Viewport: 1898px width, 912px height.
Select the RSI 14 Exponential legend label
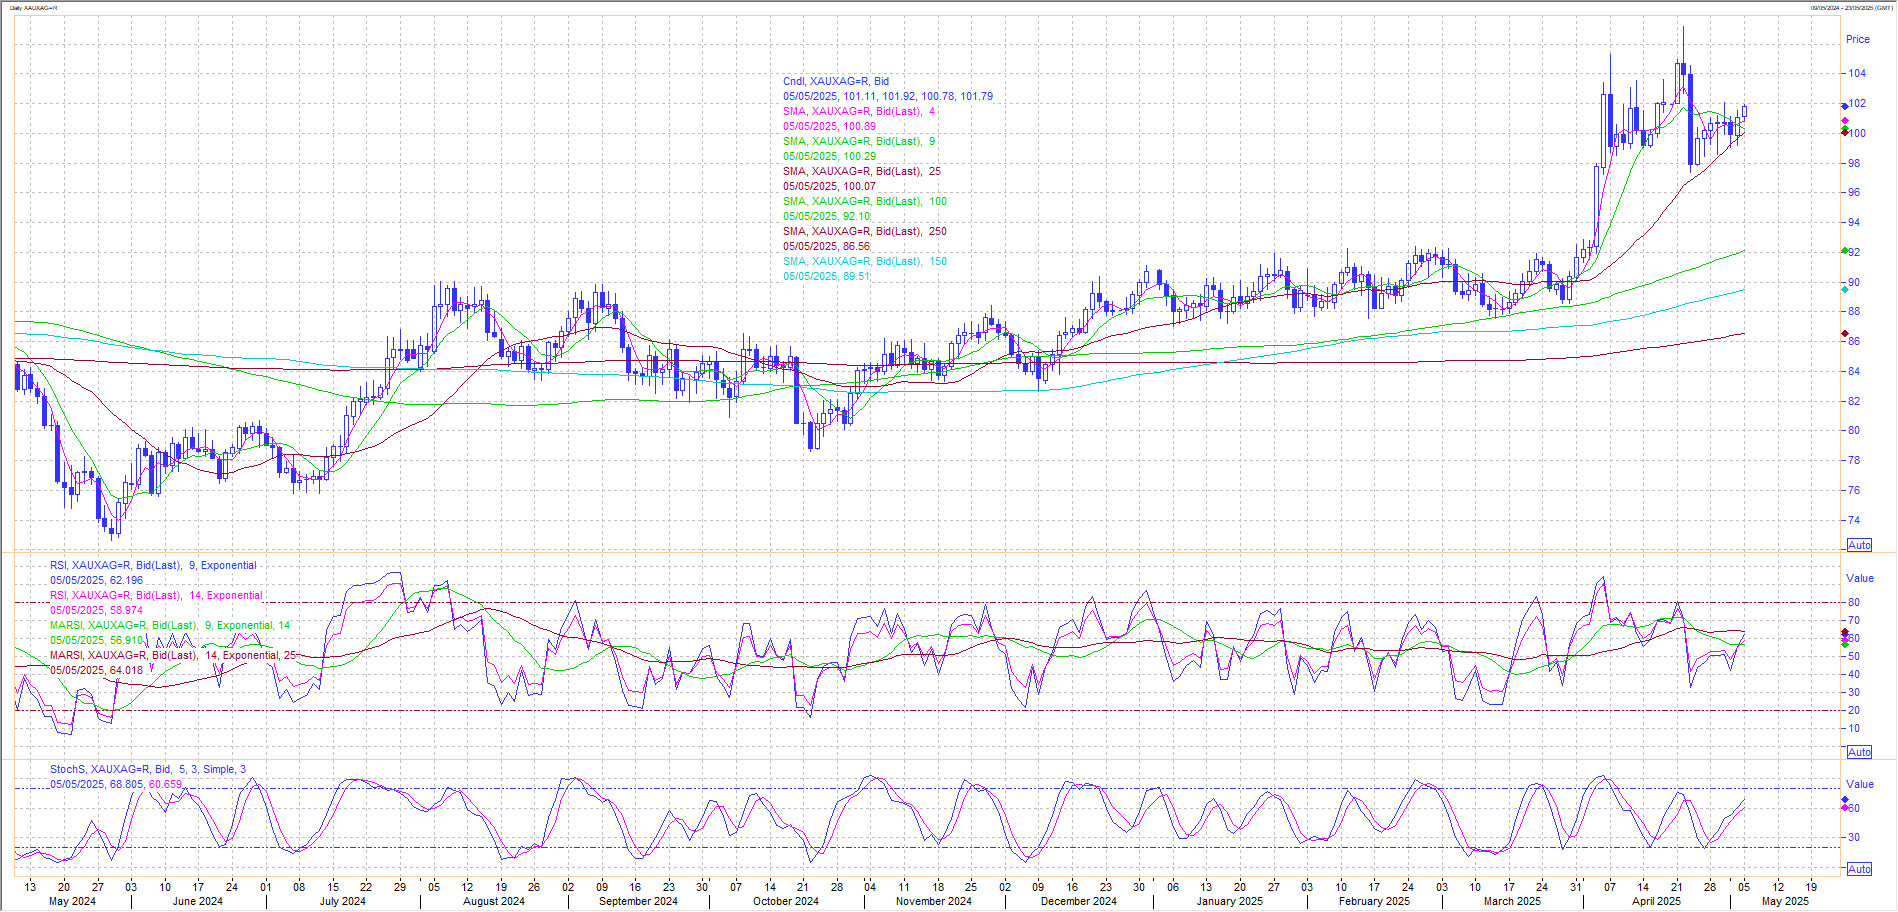click(156, 595)
